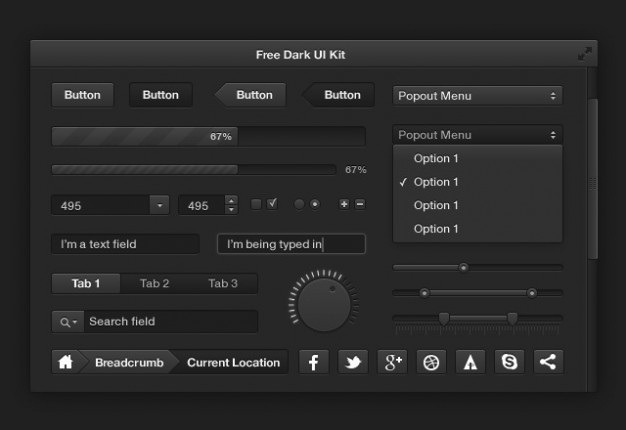Screen dimensions: 626x430
Task: Click the share icon button
Action: point(549,362)
